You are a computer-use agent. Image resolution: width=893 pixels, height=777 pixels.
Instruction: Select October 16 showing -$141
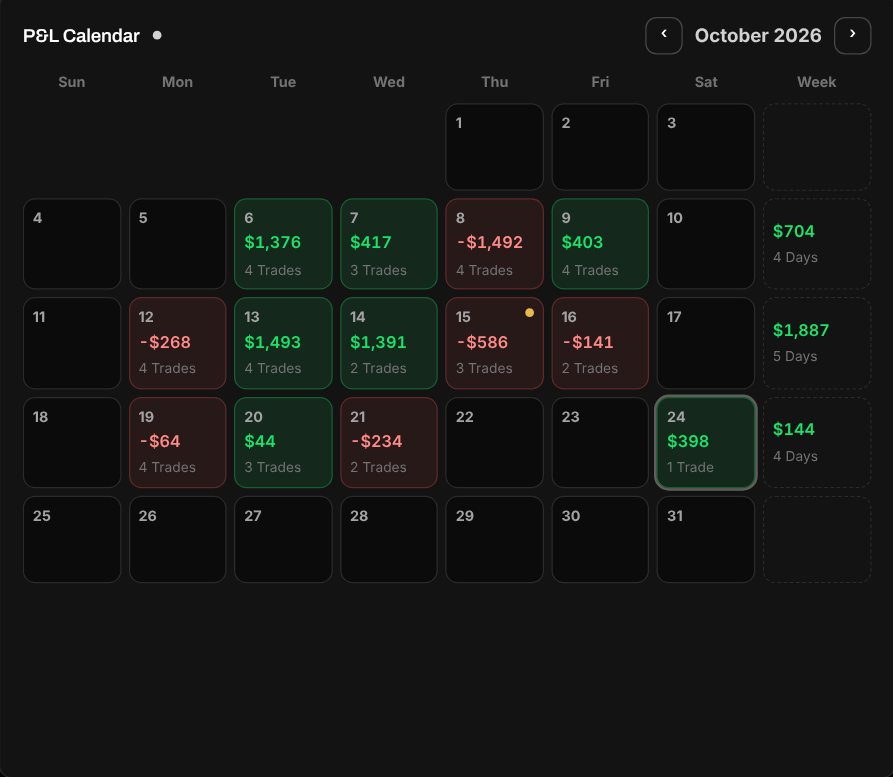tap(600, 343)
